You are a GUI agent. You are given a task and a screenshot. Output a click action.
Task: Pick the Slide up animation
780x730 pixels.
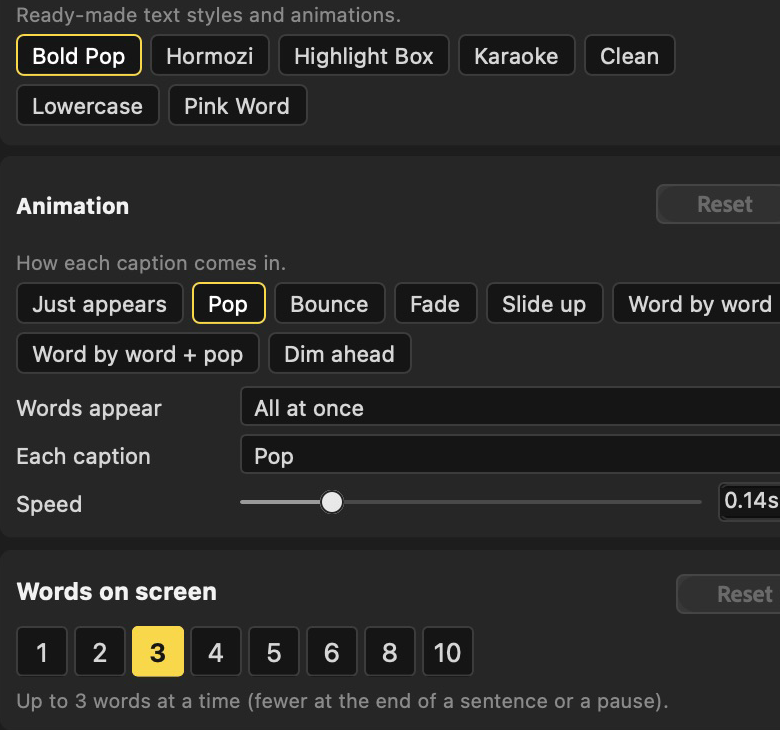coord(544,304)
